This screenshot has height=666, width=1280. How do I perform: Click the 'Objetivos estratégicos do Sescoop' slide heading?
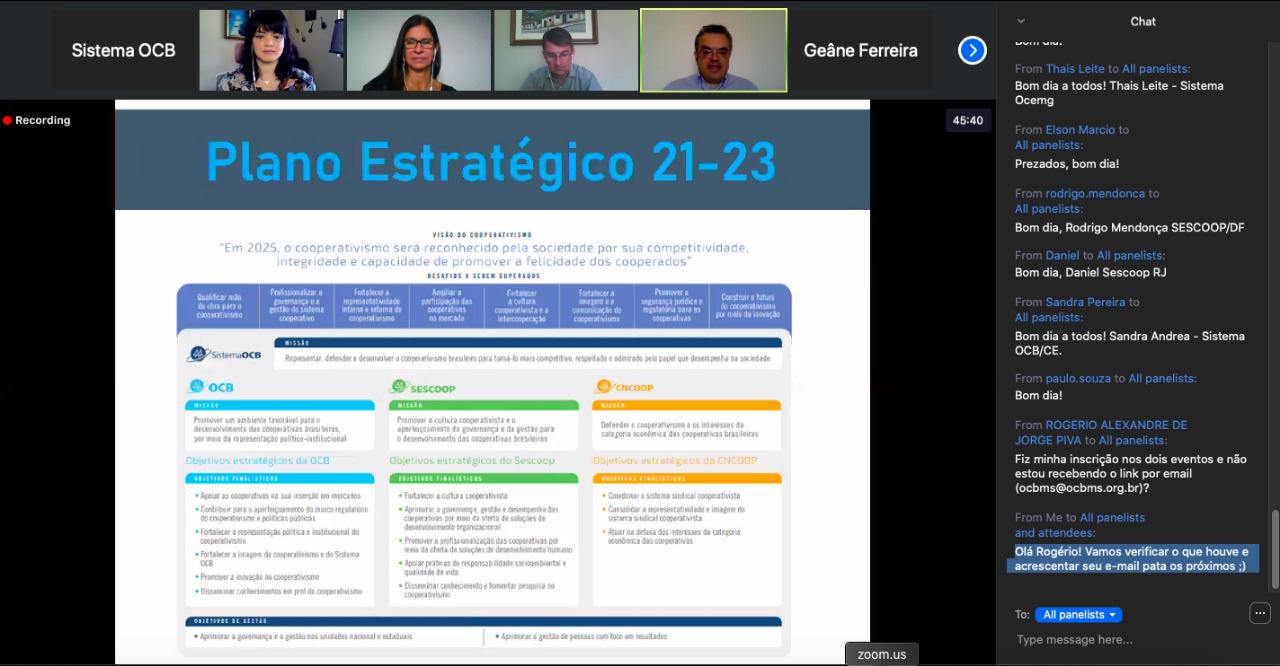coord(472,461)
